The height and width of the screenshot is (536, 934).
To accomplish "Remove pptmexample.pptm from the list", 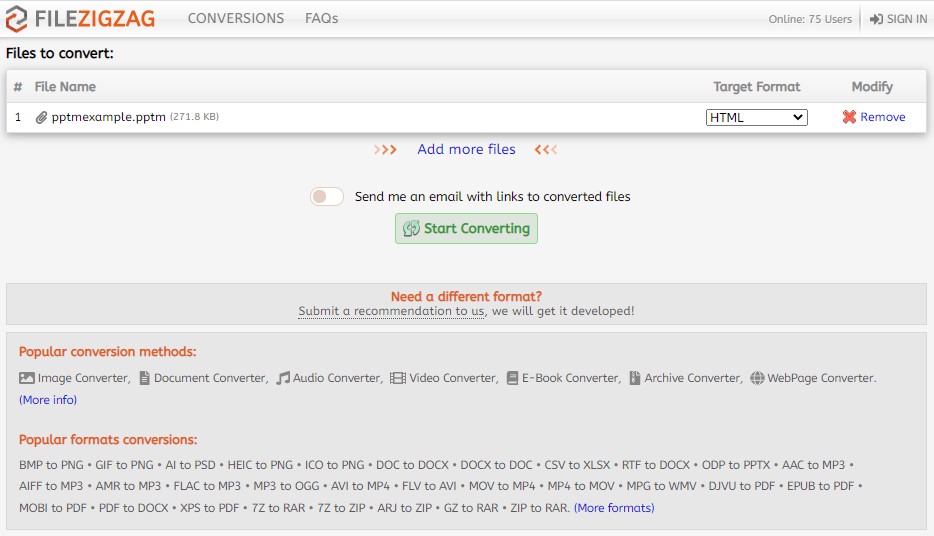I will [x=874, y=117].
